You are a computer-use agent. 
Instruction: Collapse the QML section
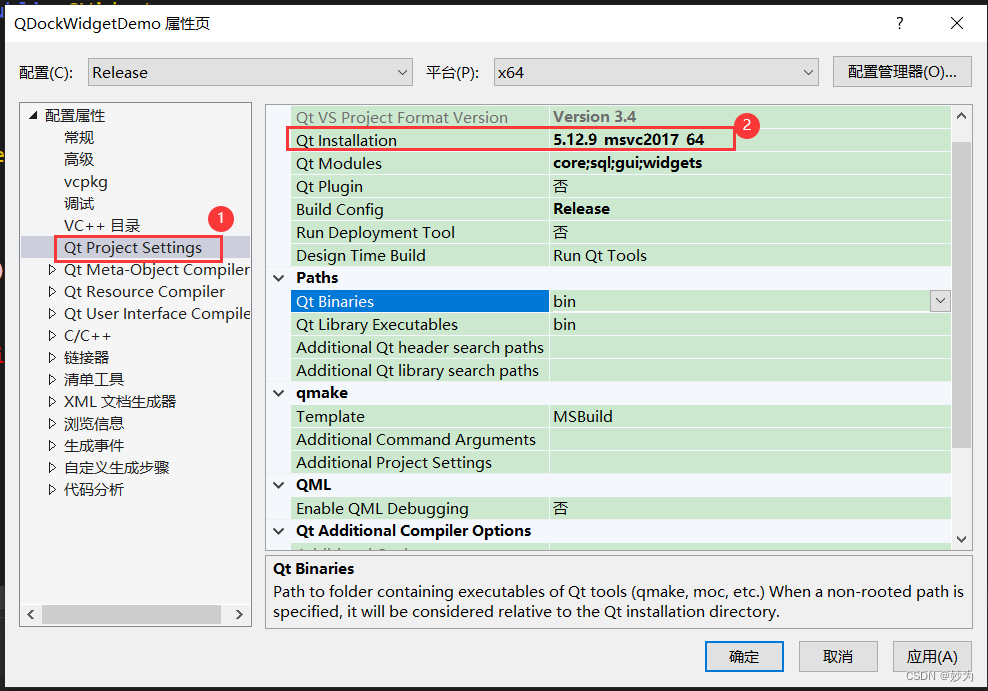(278, 484)
